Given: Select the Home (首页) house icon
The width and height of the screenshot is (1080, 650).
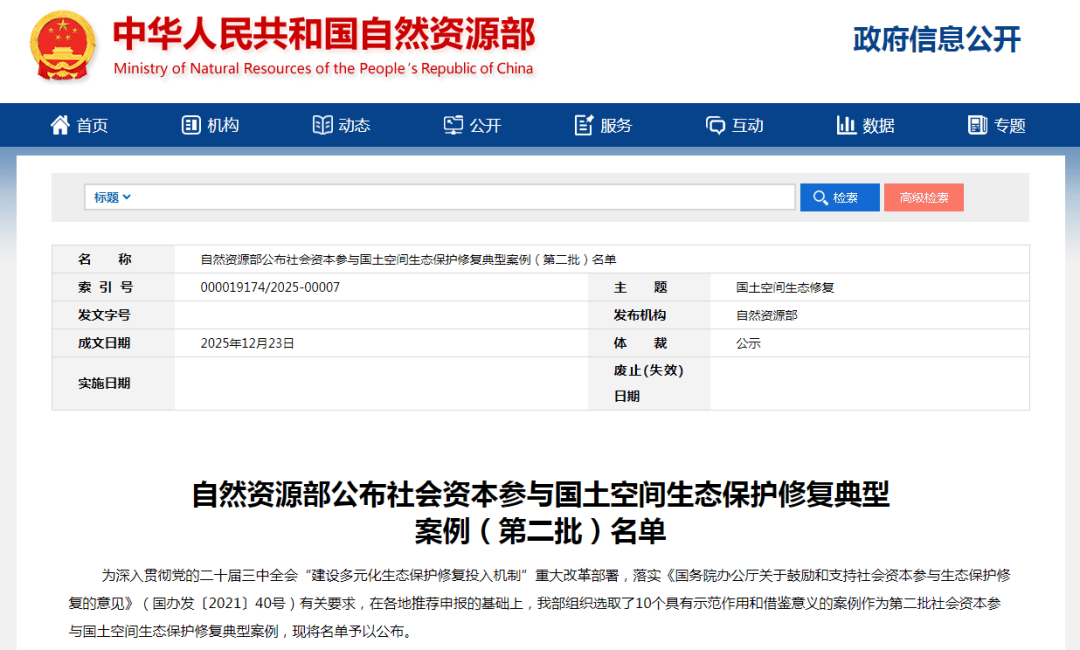Looking at the screenshot, I should coord(62,125).
